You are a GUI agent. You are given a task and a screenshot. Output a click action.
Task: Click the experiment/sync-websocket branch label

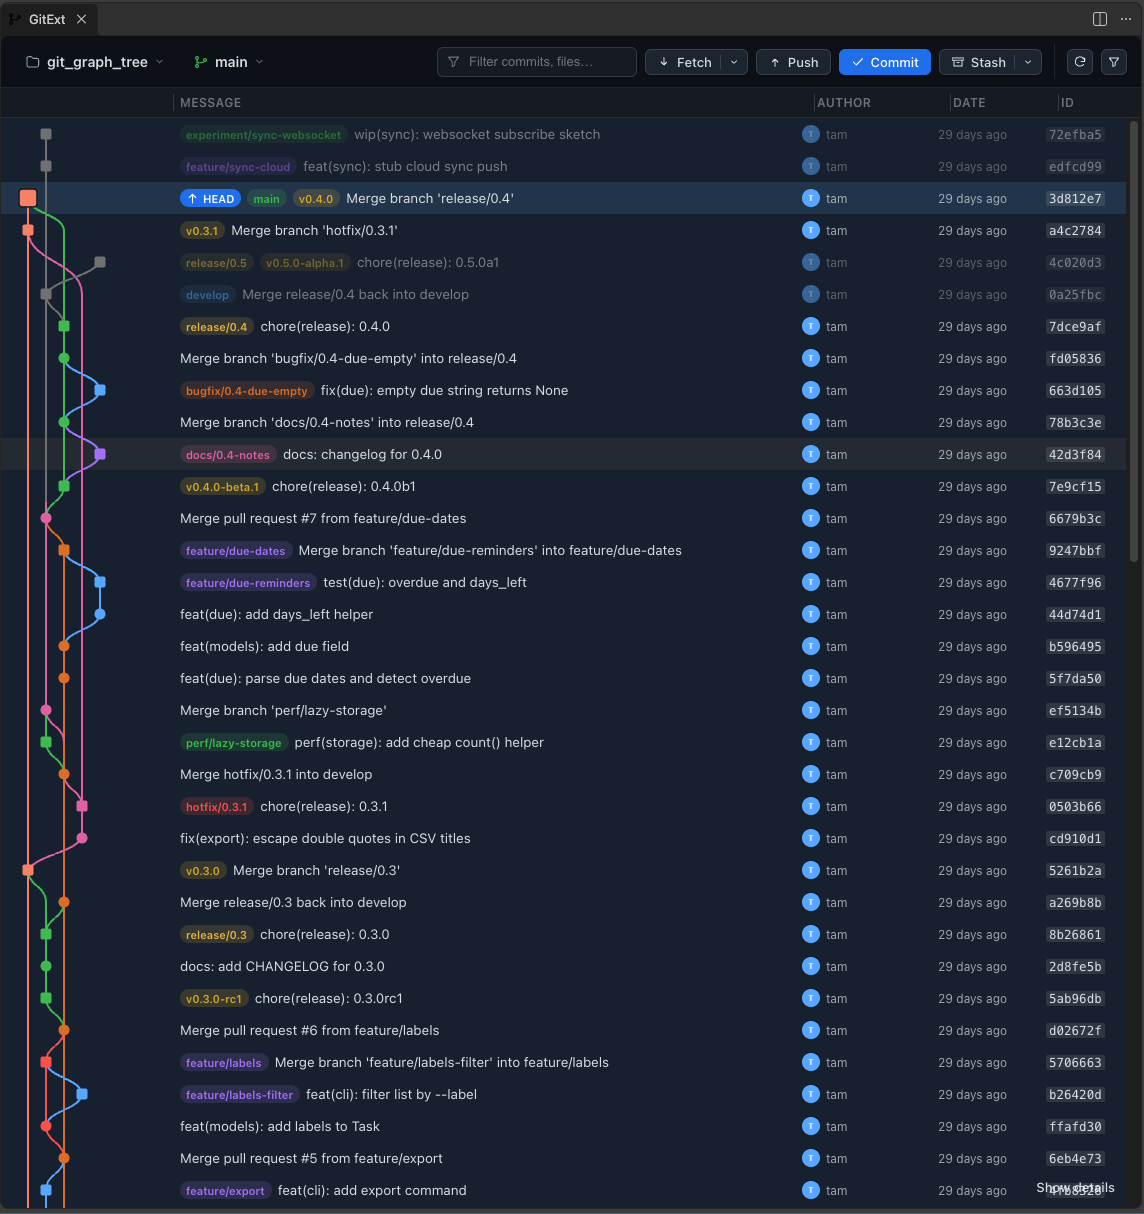pyautogui.click(x=263, y=135)
